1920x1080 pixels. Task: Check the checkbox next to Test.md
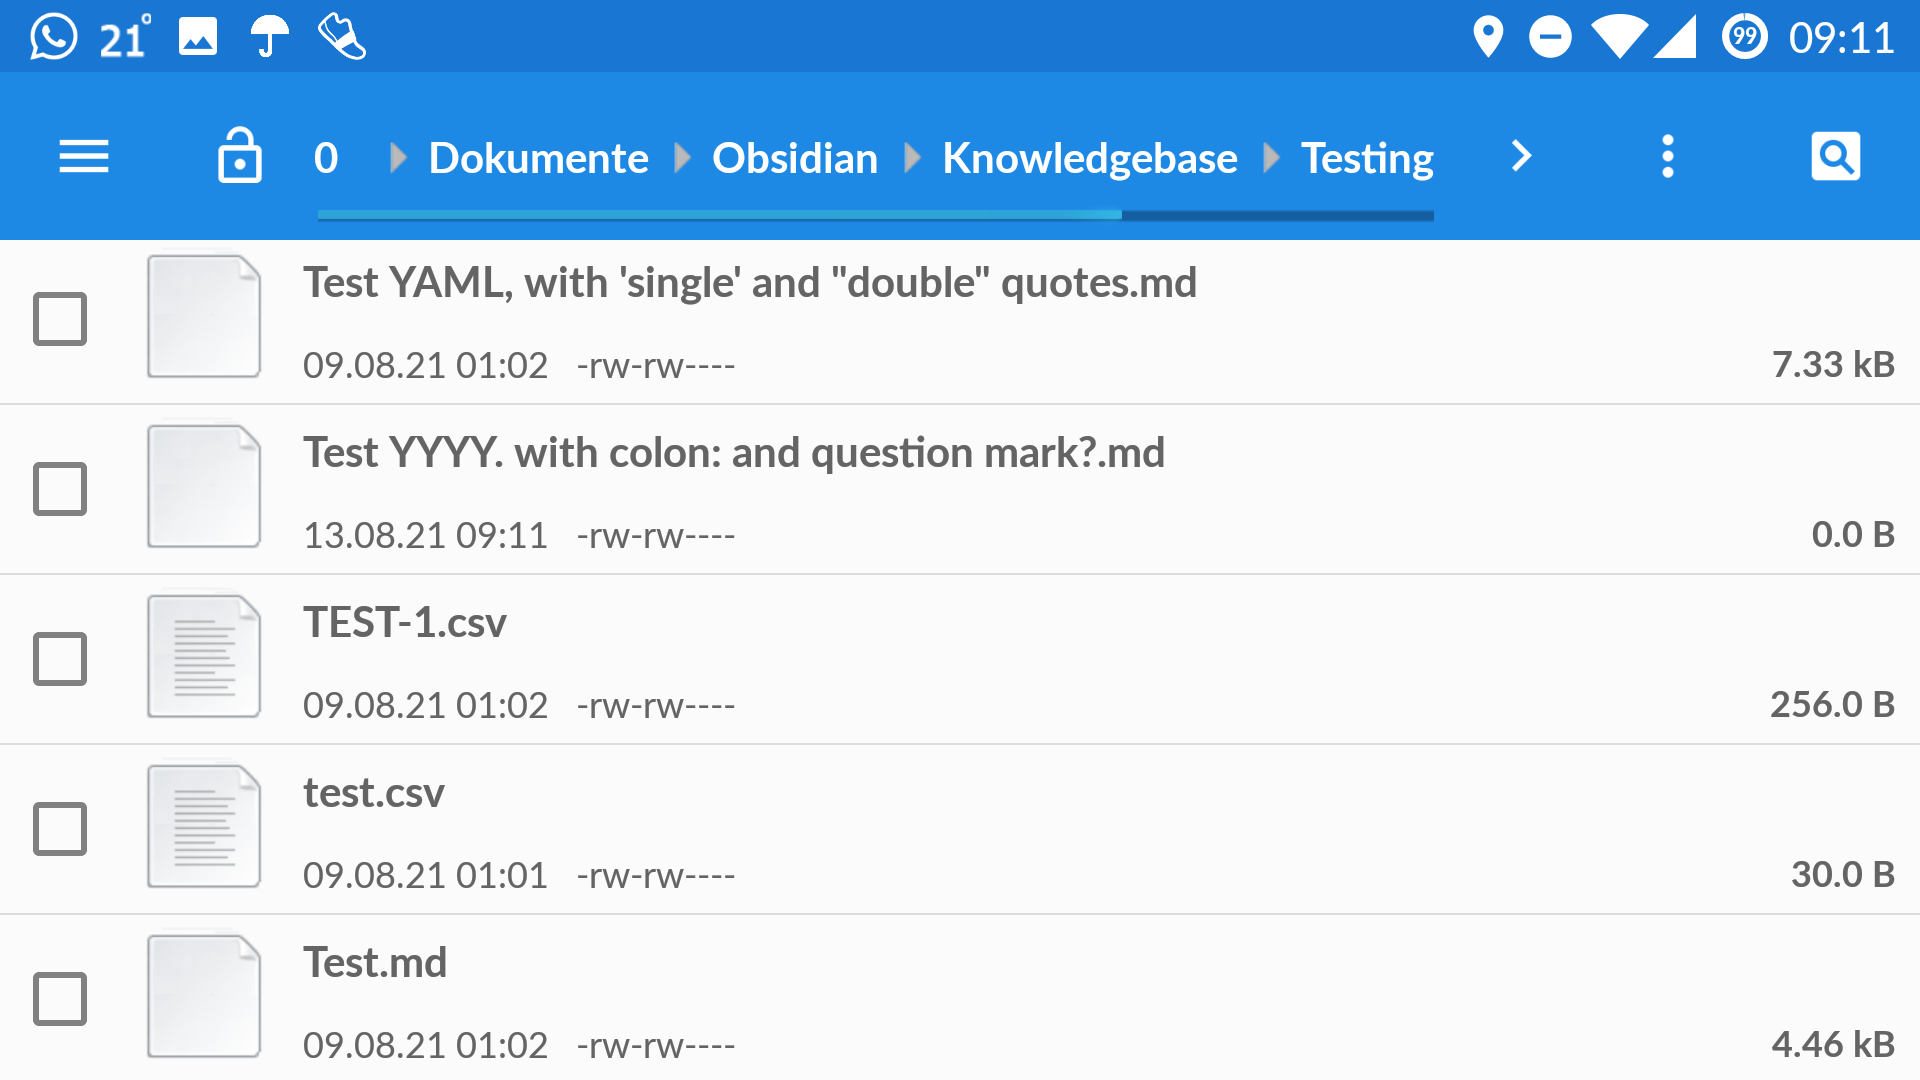pos(59,997)
